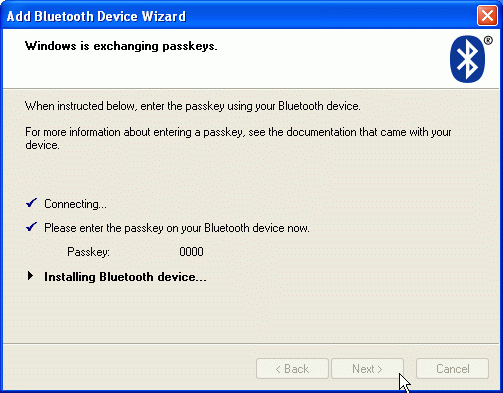
Task: Click the Back button
Action: click(292, 369)
